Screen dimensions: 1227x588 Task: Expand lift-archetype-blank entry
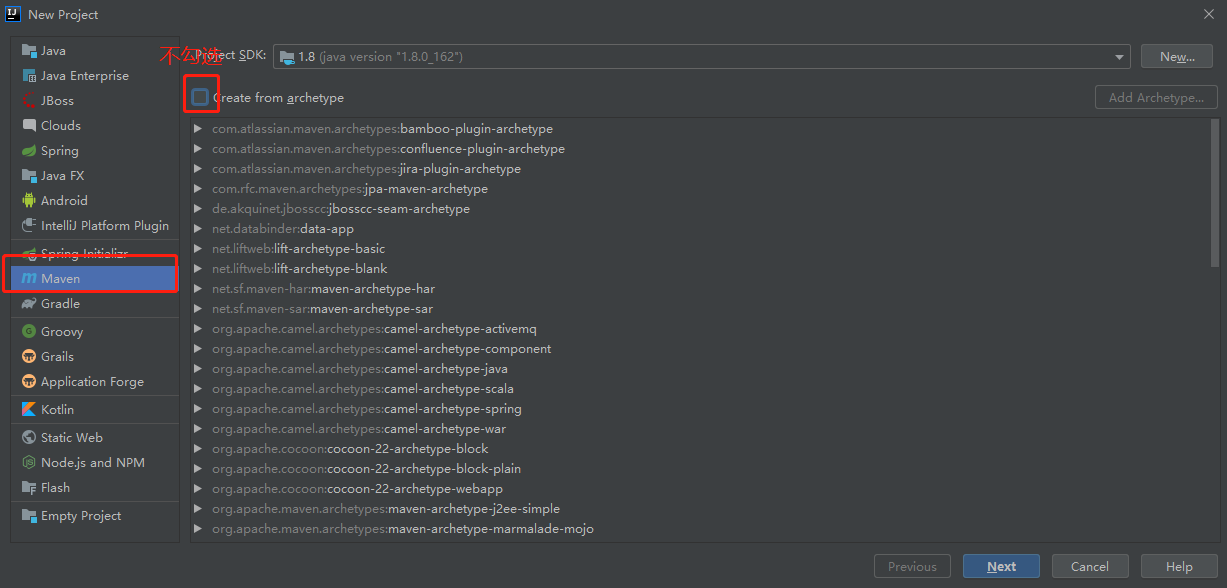click(x=199, y=269)
